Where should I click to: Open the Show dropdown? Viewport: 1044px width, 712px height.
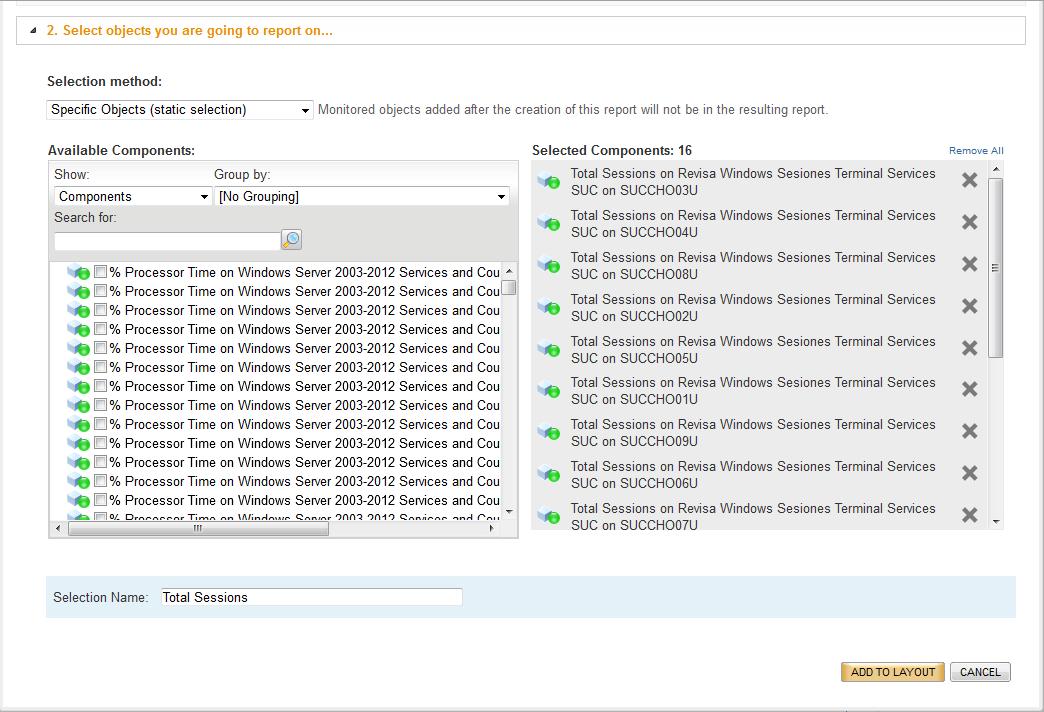coord(131,196)
